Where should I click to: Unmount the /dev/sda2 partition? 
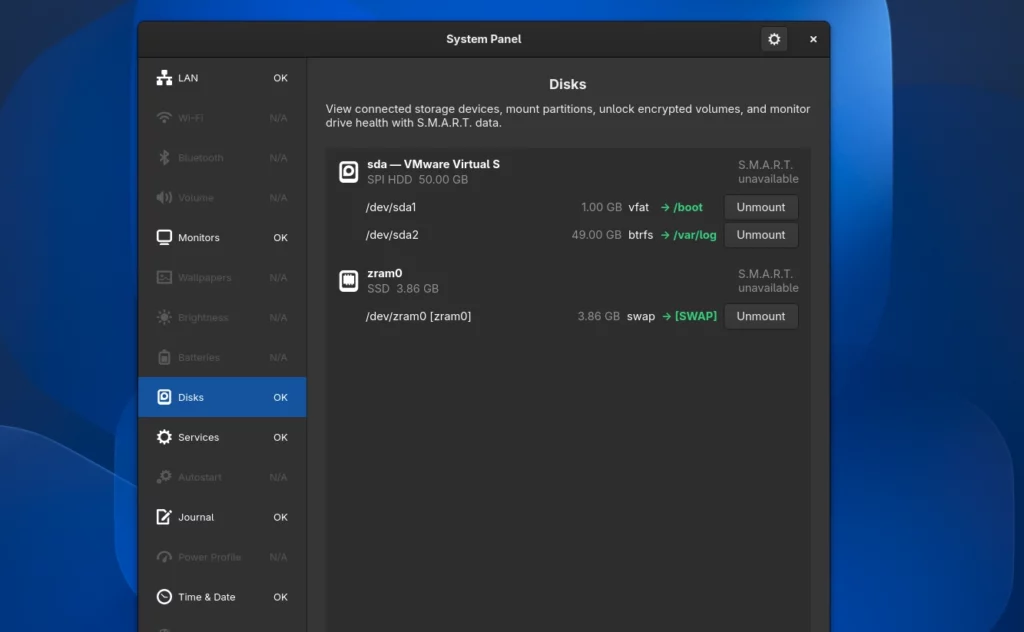[761, 235]
